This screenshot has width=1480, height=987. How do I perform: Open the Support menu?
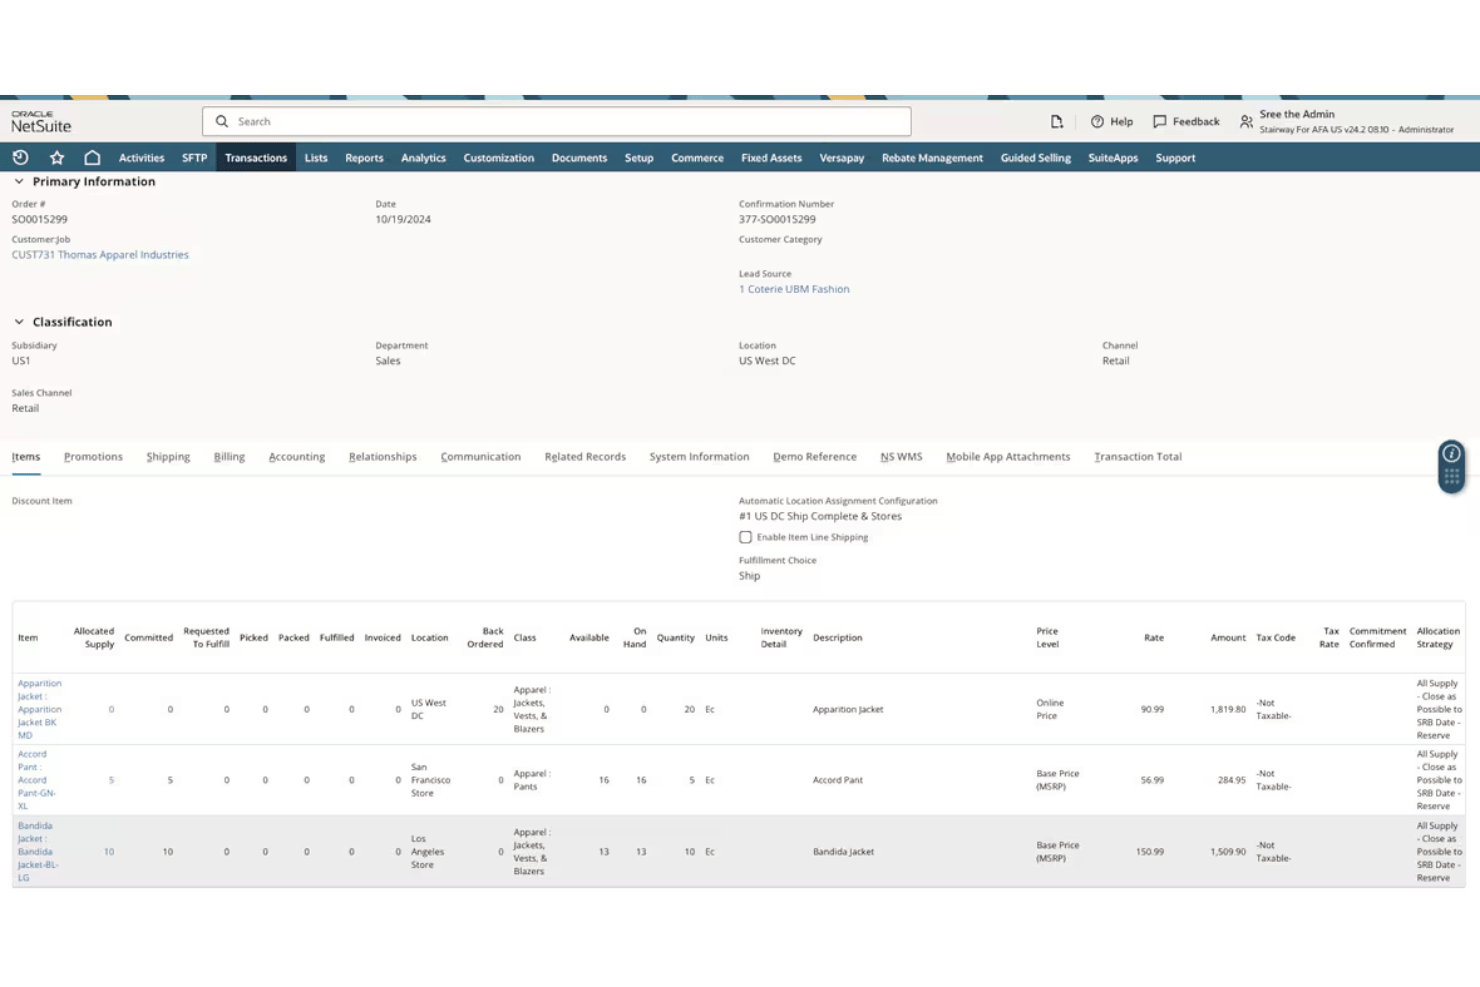[x=1175, y=158]
